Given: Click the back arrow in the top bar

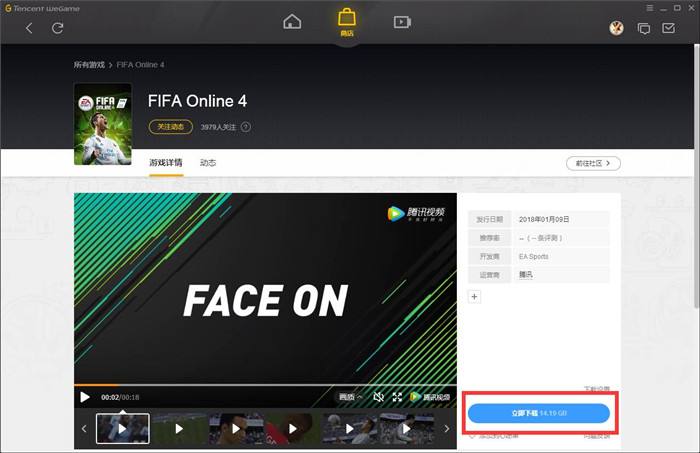Looking at the screenshot, I should tap(29, 28).
